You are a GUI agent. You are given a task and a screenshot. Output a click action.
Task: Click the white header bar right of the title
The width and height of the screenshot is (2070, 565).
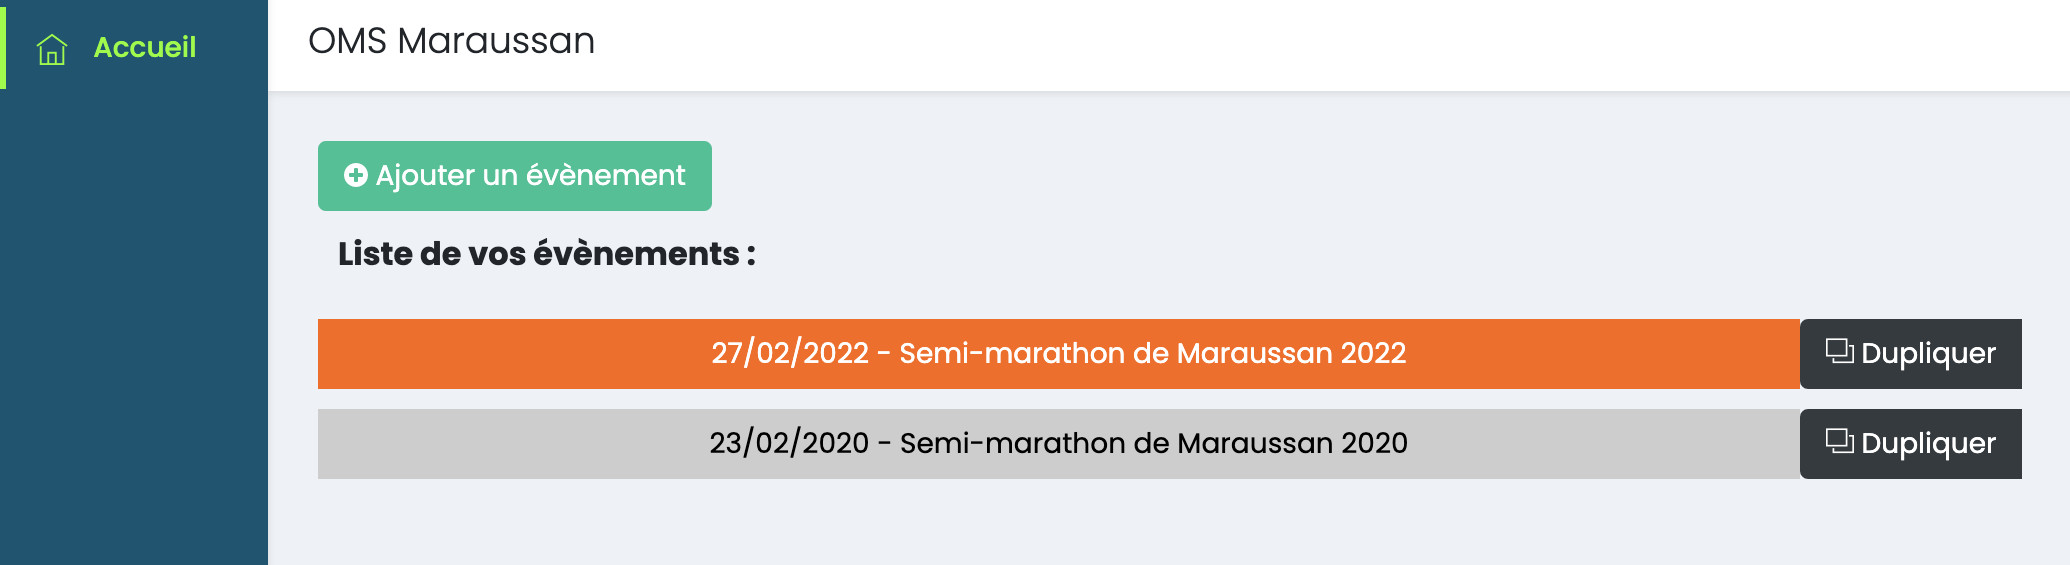(1300, 45)
